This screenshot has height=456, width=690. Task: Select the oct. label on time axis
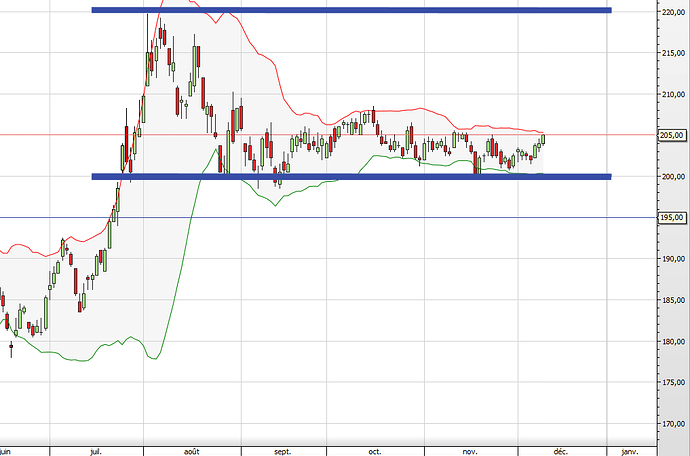click(375, 451)
